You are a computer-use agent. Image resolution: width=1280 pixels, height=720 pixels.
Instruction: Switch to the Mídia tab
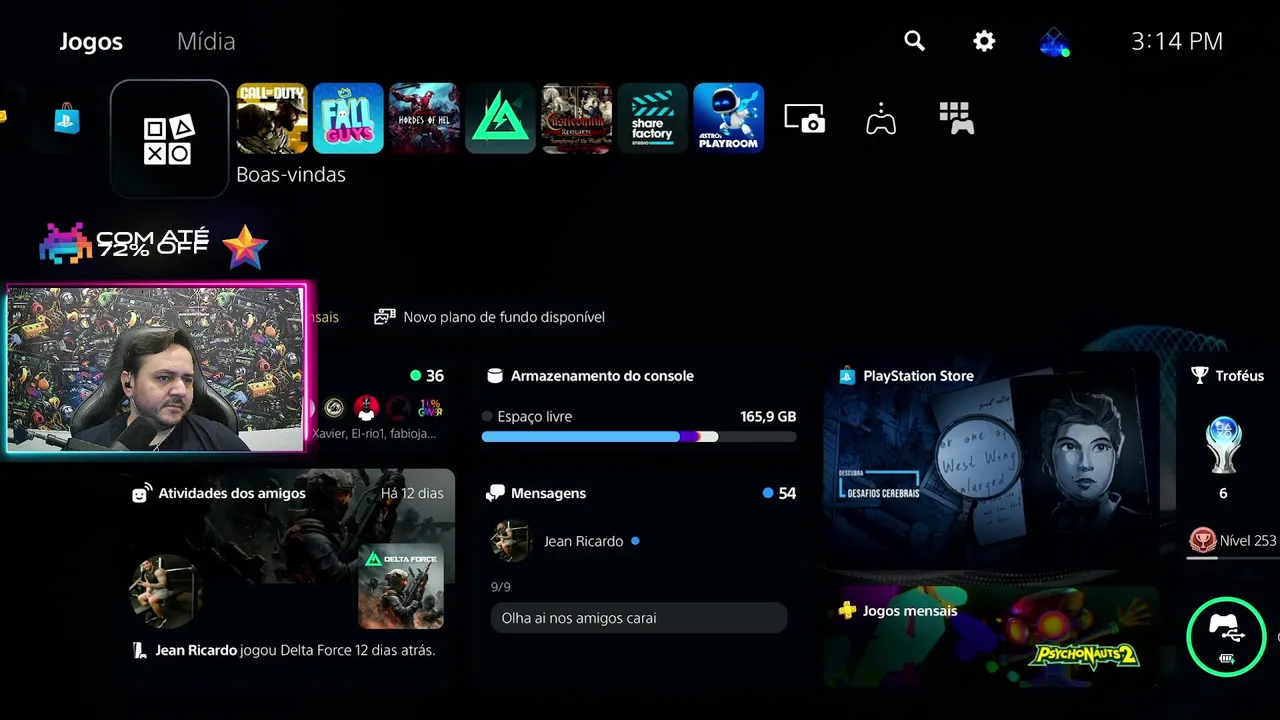[206, 41]
